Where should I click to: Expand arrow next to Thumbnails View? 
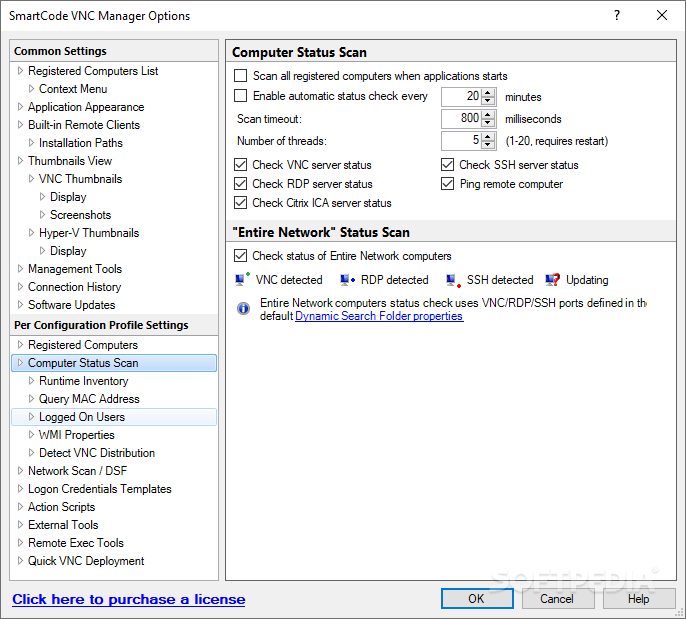click(20, 161)
